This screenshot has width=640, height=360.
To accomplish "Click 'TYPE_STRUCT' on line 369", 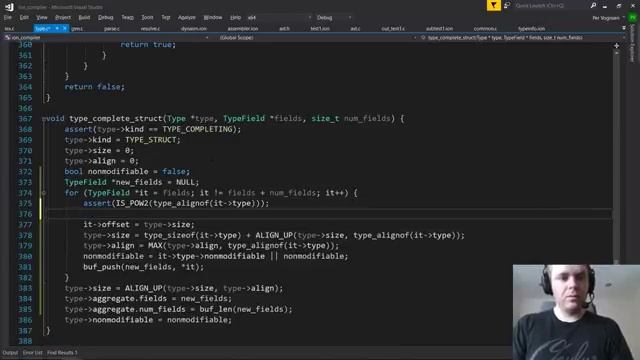I will pos(151,140).
